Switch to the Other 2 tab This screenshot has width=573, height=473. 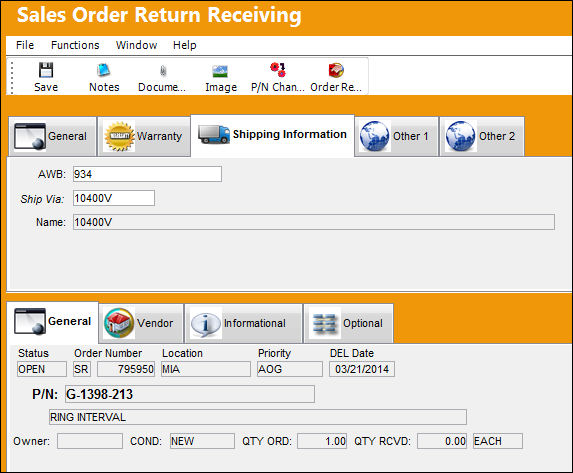point(482,137)
